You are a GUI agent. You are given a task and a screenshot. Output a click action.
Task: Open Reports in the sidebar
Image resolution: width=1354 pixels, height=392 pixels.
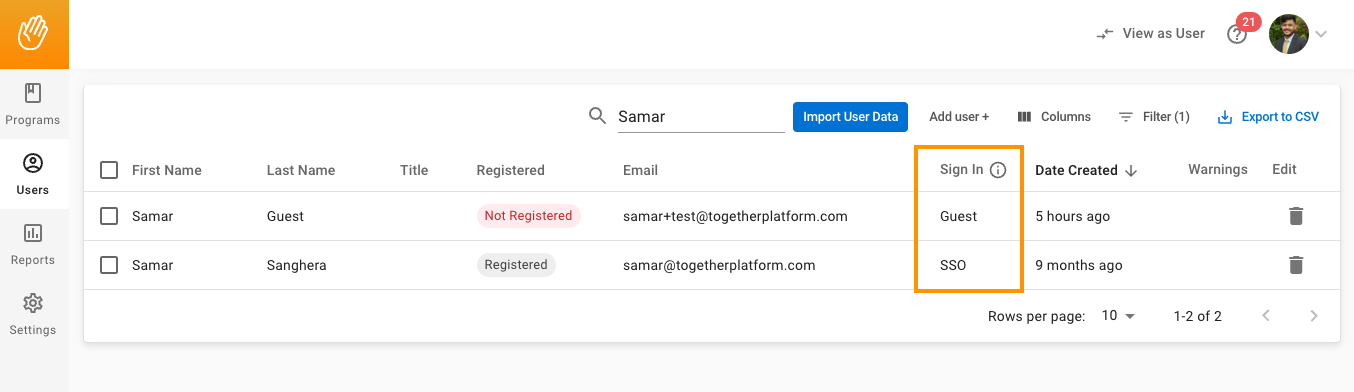tap(33, 244)
